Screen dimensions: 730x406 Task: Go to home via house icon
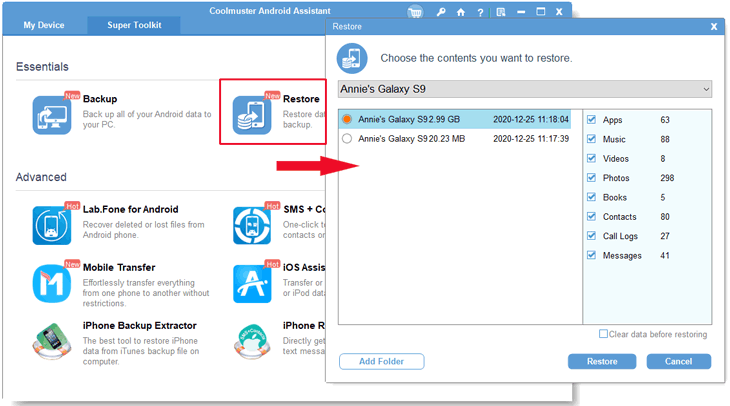click(461, 12)
